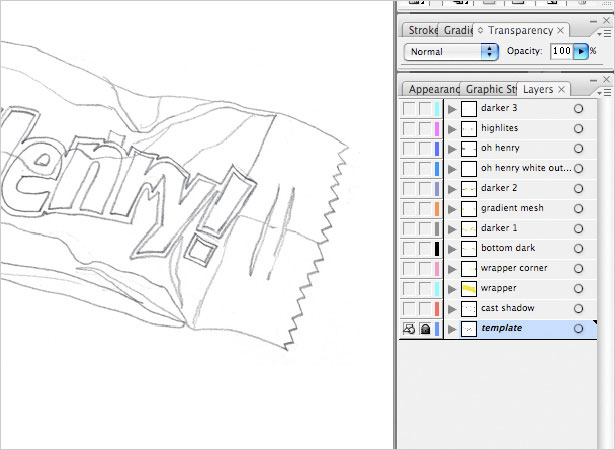615x450 pixels.
Task: Select the layer named wrapper corner
Action: click(x=514, y=268)
